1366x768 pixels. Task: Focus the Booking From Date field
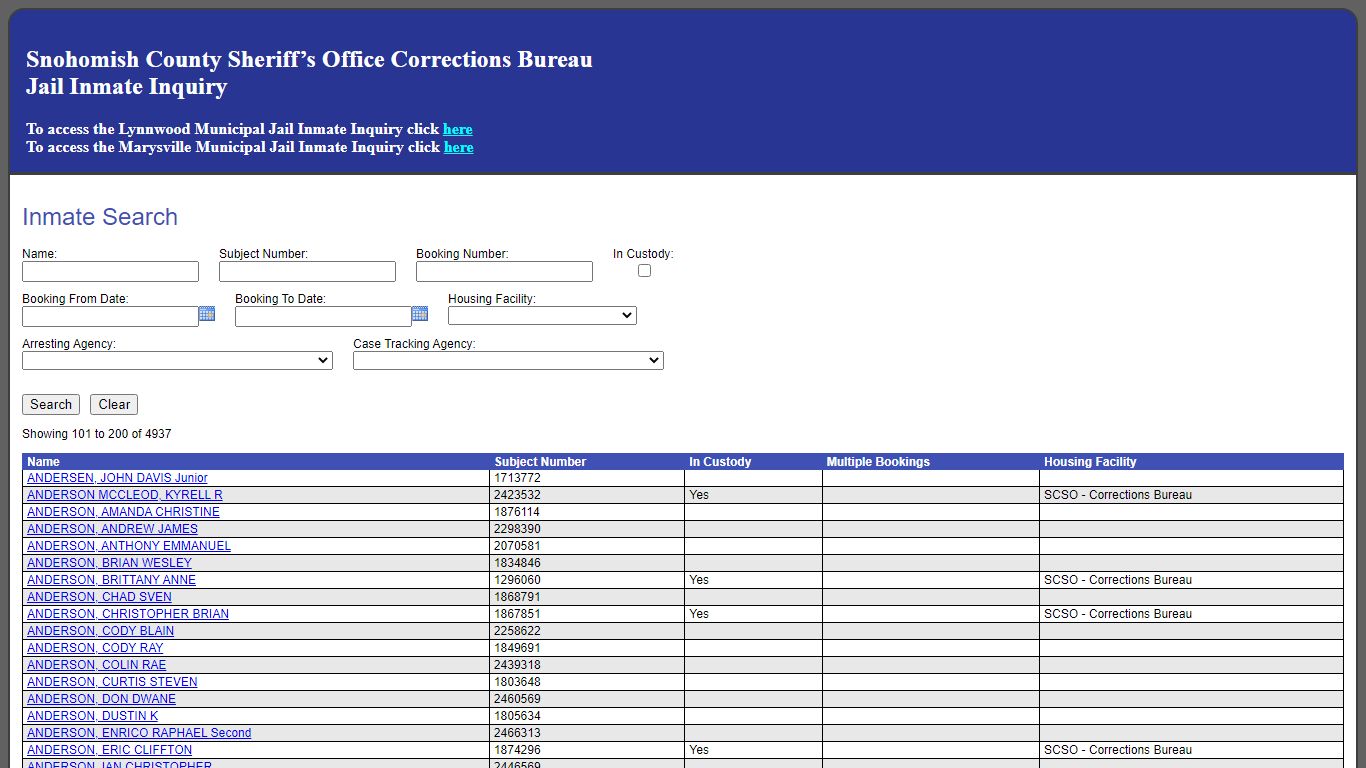pos(110,317)
